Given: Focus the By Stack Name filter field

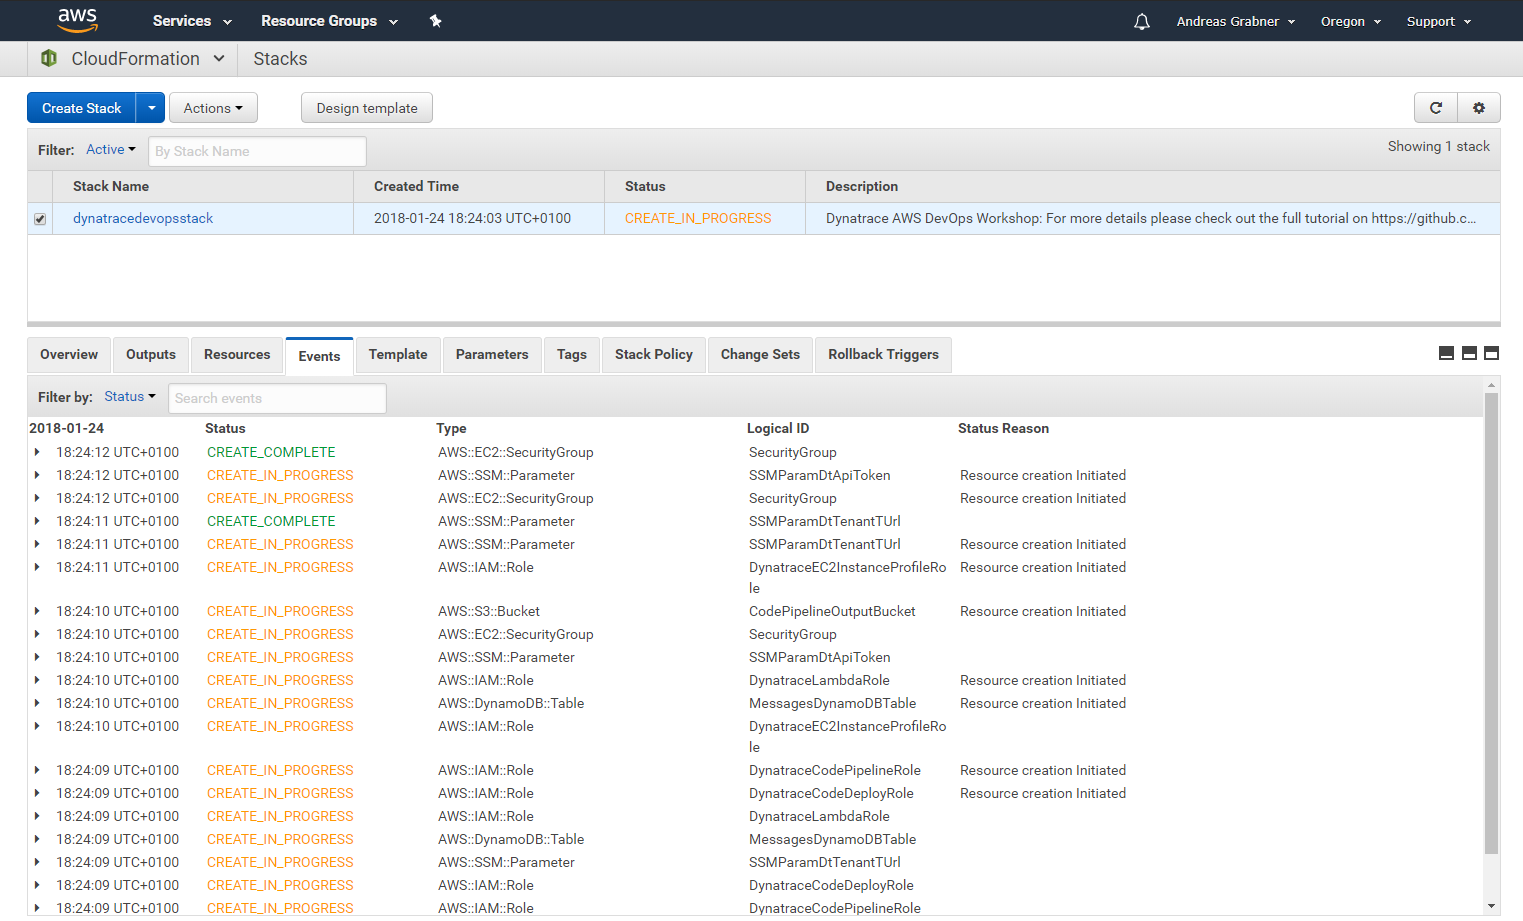Looking at the screenshot, I should (x=257, y=151).
